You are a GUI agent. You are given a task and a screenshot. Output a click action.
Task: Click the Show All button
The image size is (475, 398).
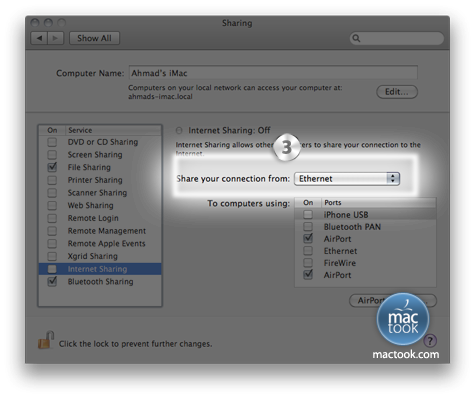pos(94,38)
